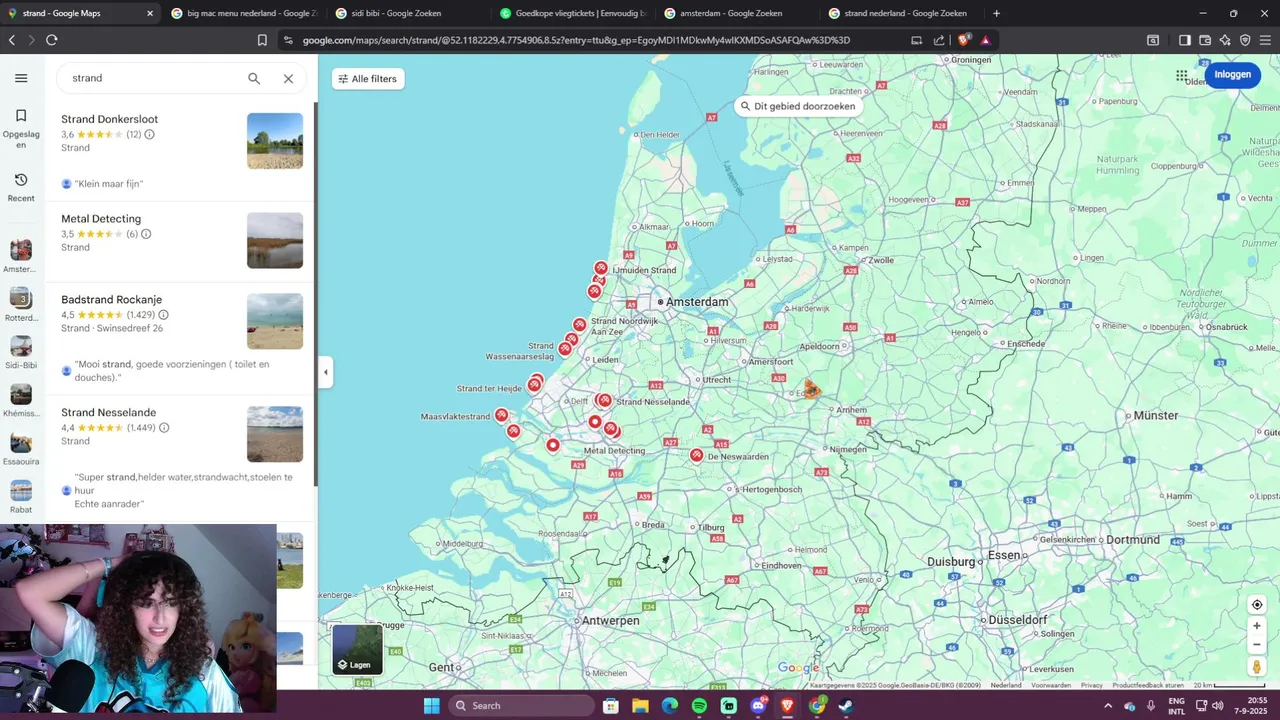This screenshot has height=720, width=1280.
Task: Click the Strand ter Heijde map pin
Action: click(534, 384)
